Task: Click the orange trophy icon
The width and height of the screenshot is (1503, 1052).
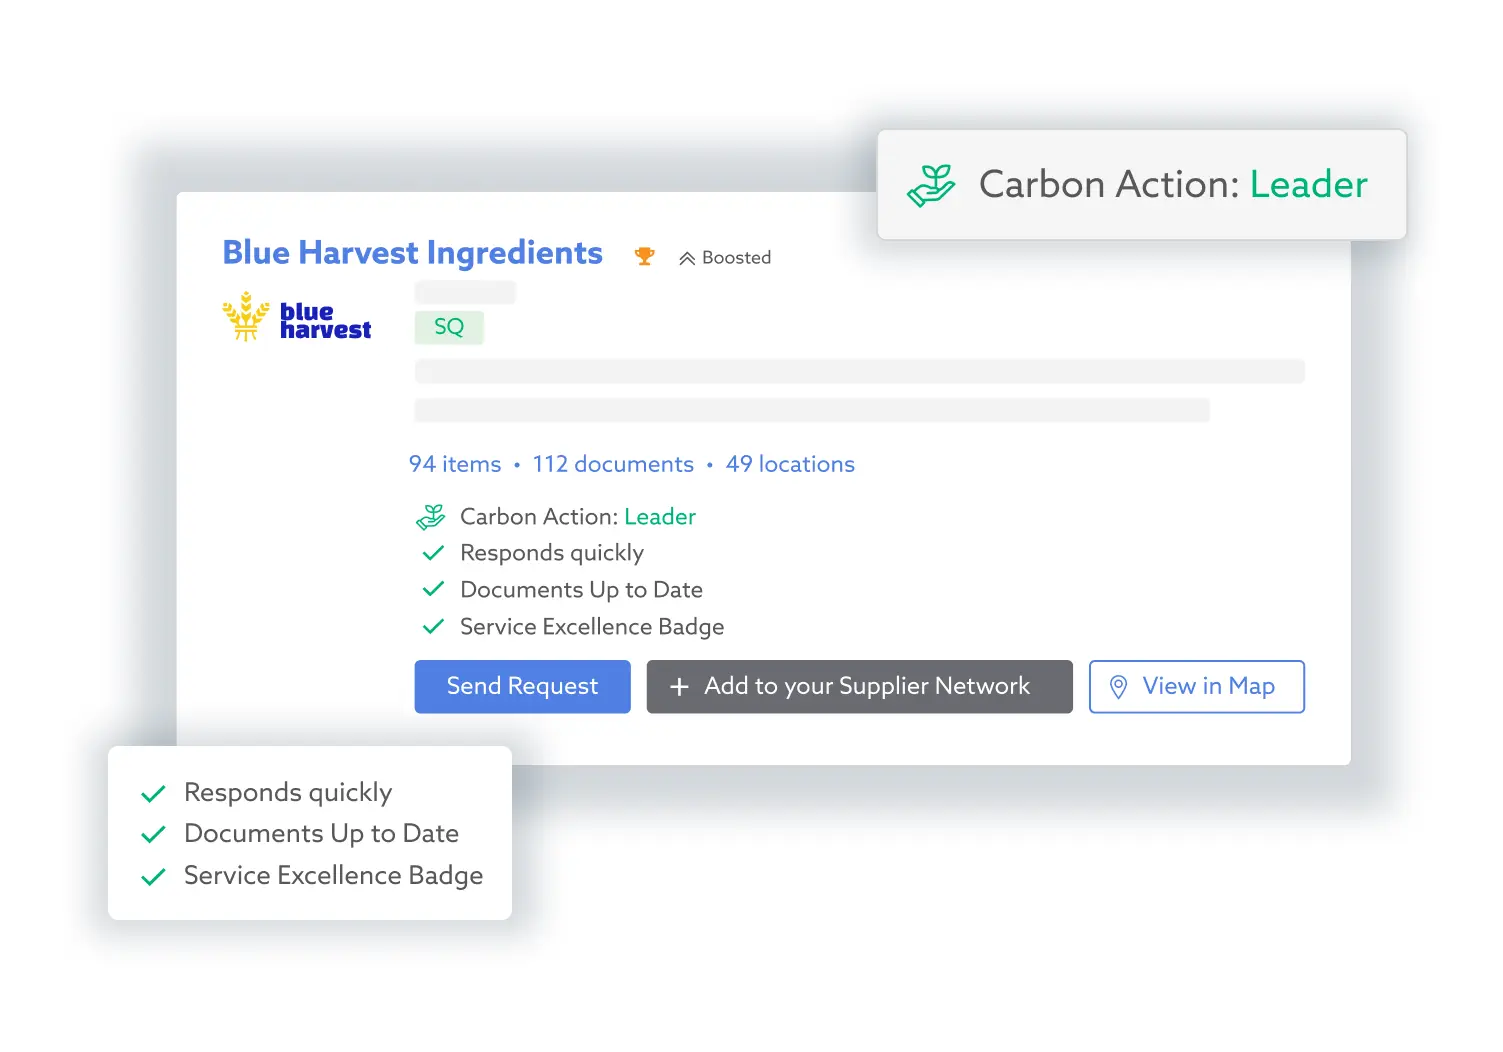Action: pyautogui.click(x=645, y=257)
